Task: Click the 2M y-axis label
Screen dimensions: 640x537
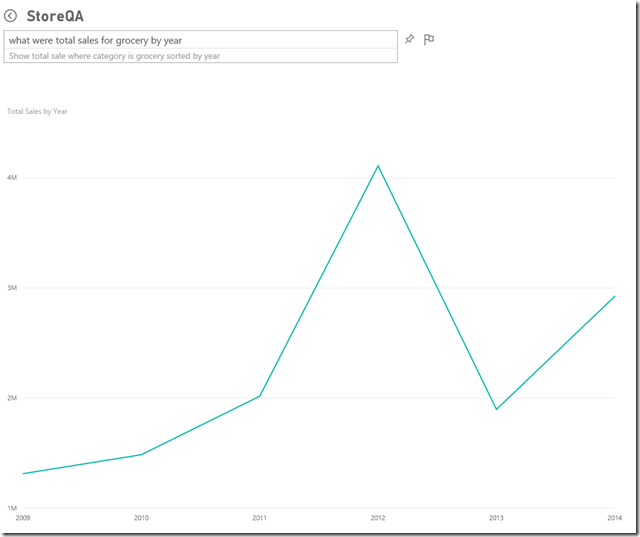Action: tap(12, 398)
